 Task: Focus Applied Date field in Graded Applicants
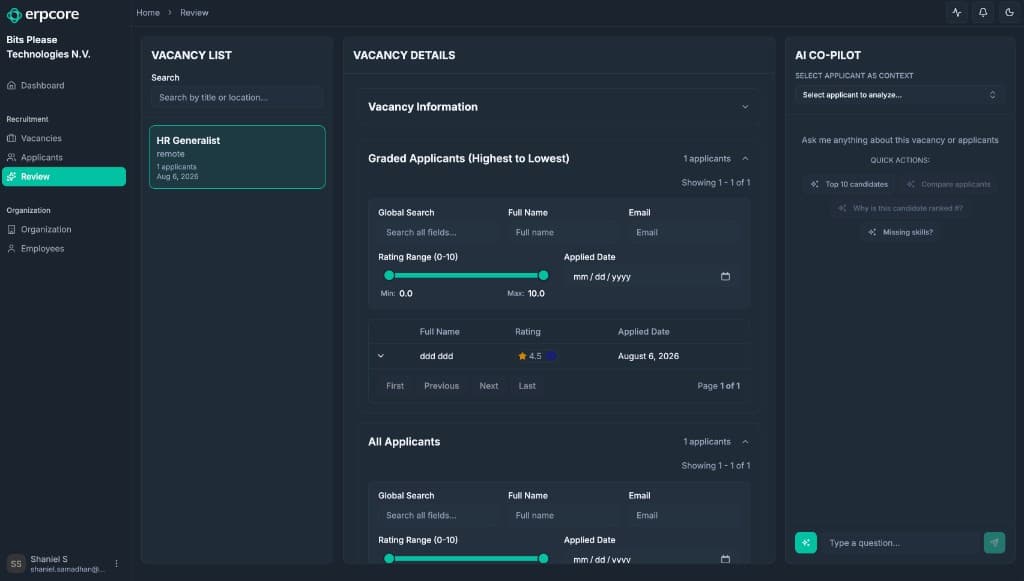click(x=652, y=277)
